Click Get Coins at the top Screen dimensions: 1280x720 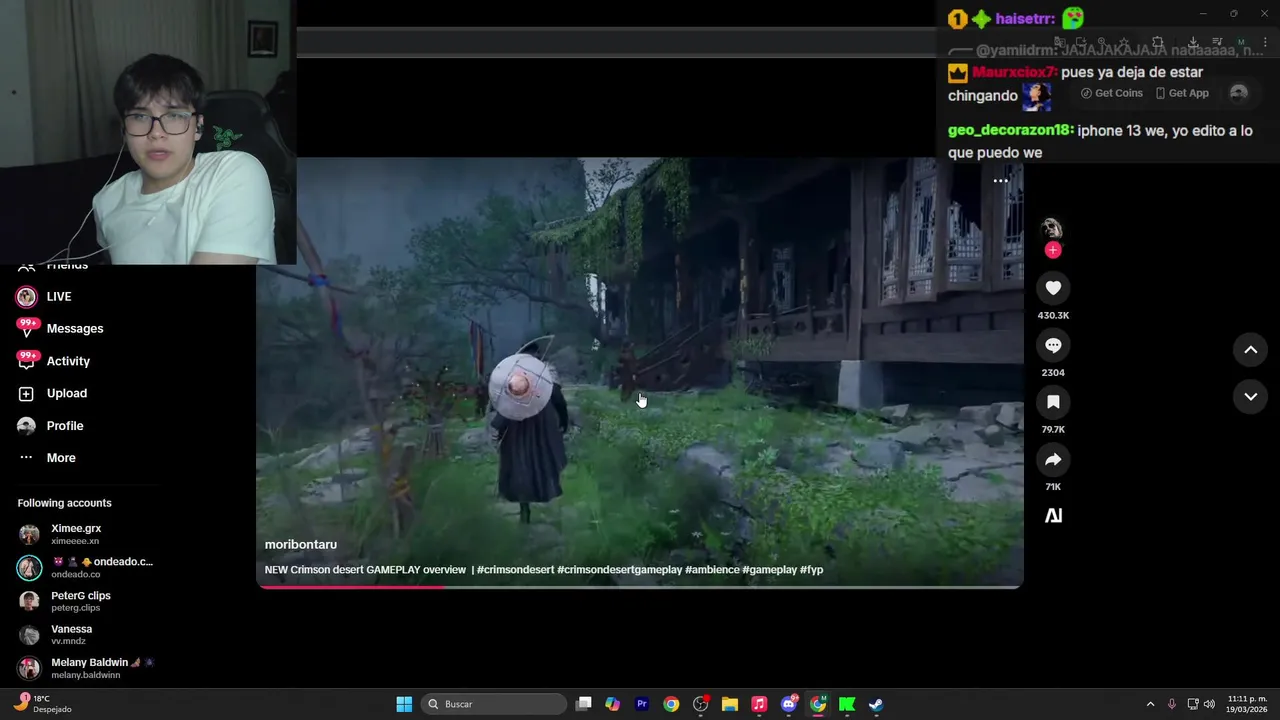click(x=1111, y=93)
